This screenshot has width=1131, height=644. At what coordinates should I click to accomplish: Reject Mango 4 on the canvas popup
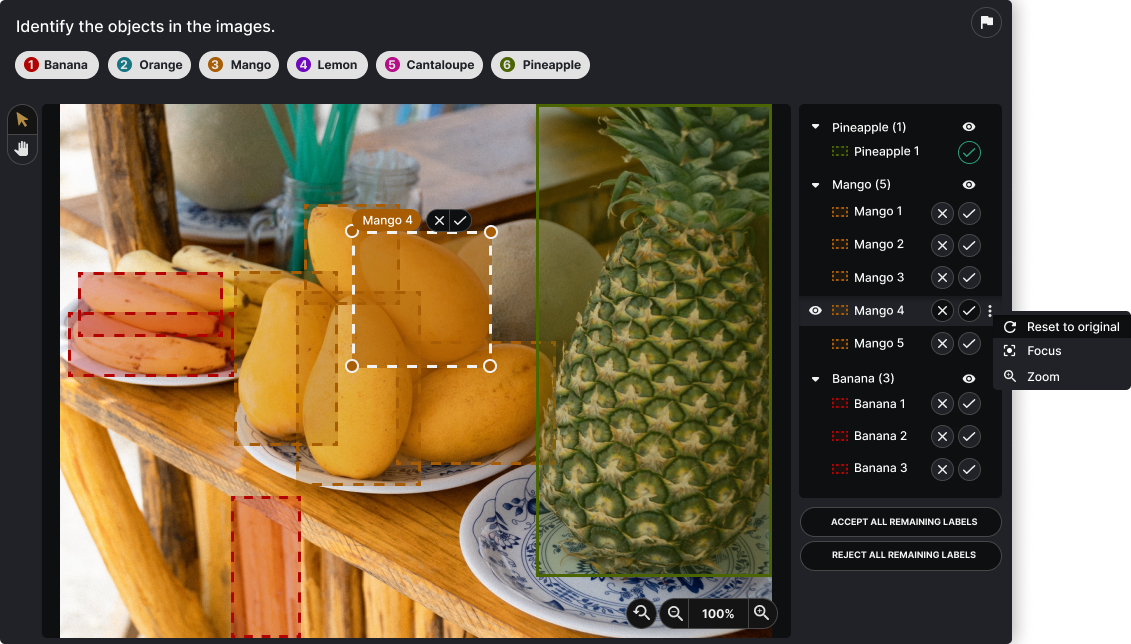click(x=439, y=221)
